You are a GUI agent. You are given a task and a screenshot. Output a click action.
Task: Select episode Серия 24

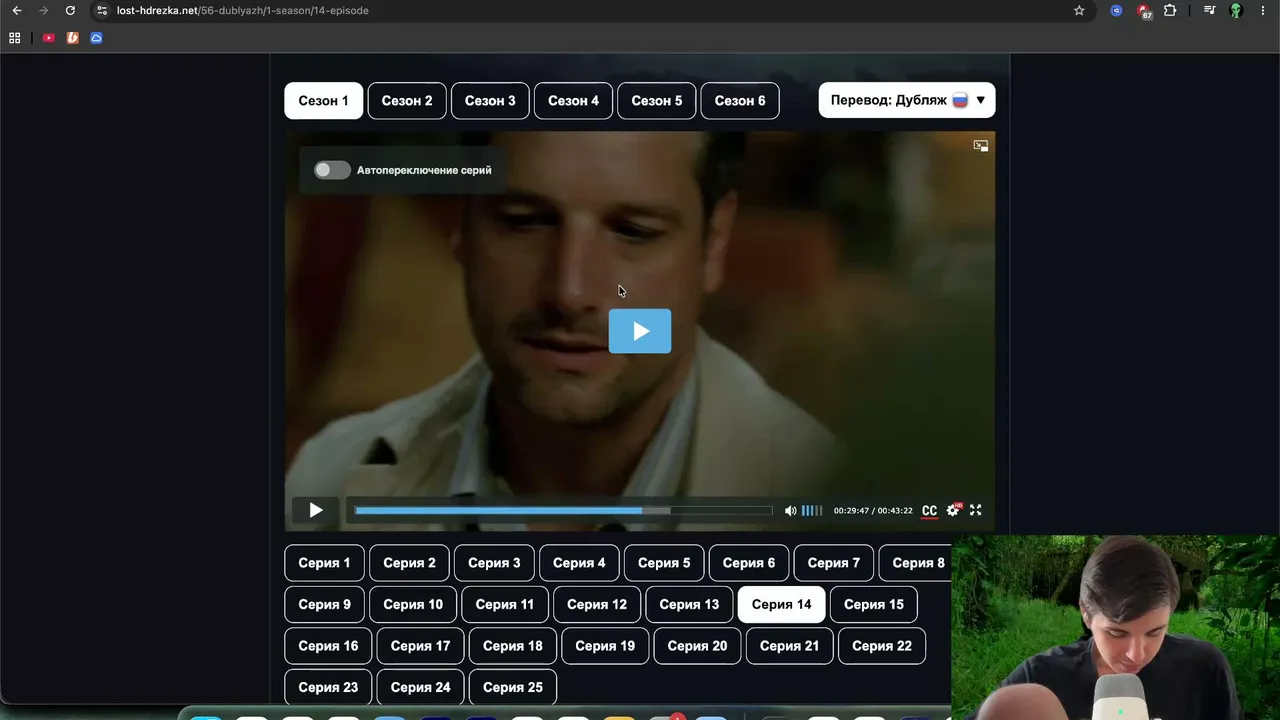420,687
